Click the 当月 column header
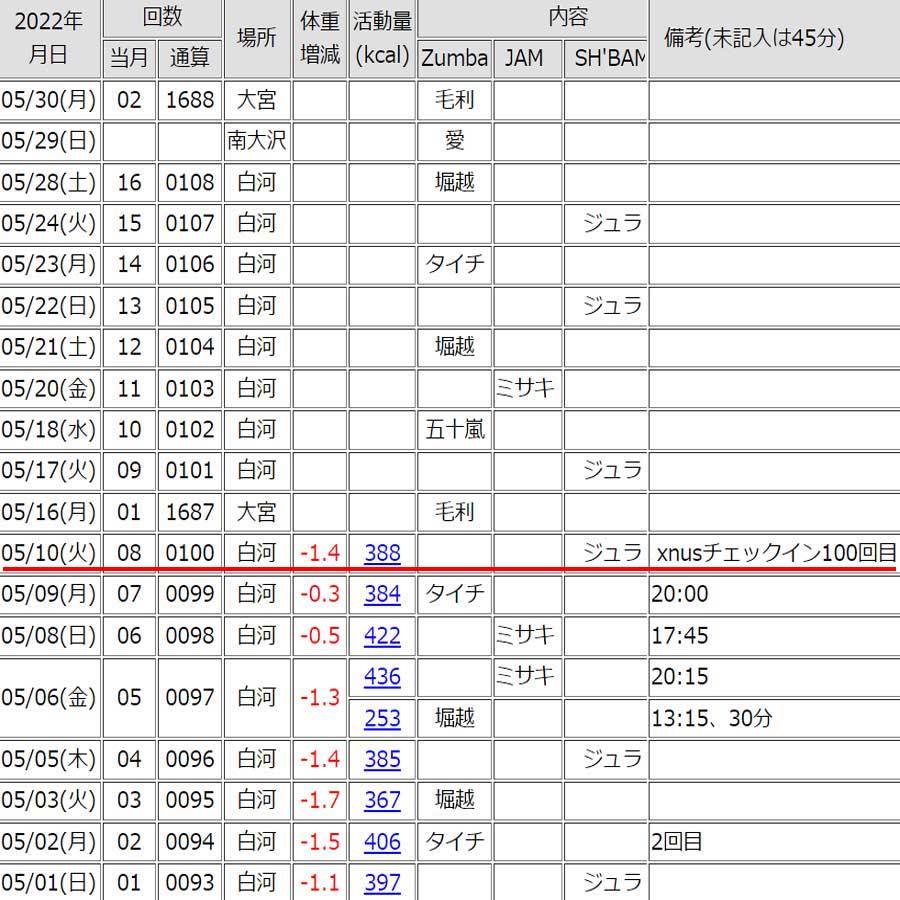Image resolution: width=900 pixels, height=900 pixels. click(129, 58)
